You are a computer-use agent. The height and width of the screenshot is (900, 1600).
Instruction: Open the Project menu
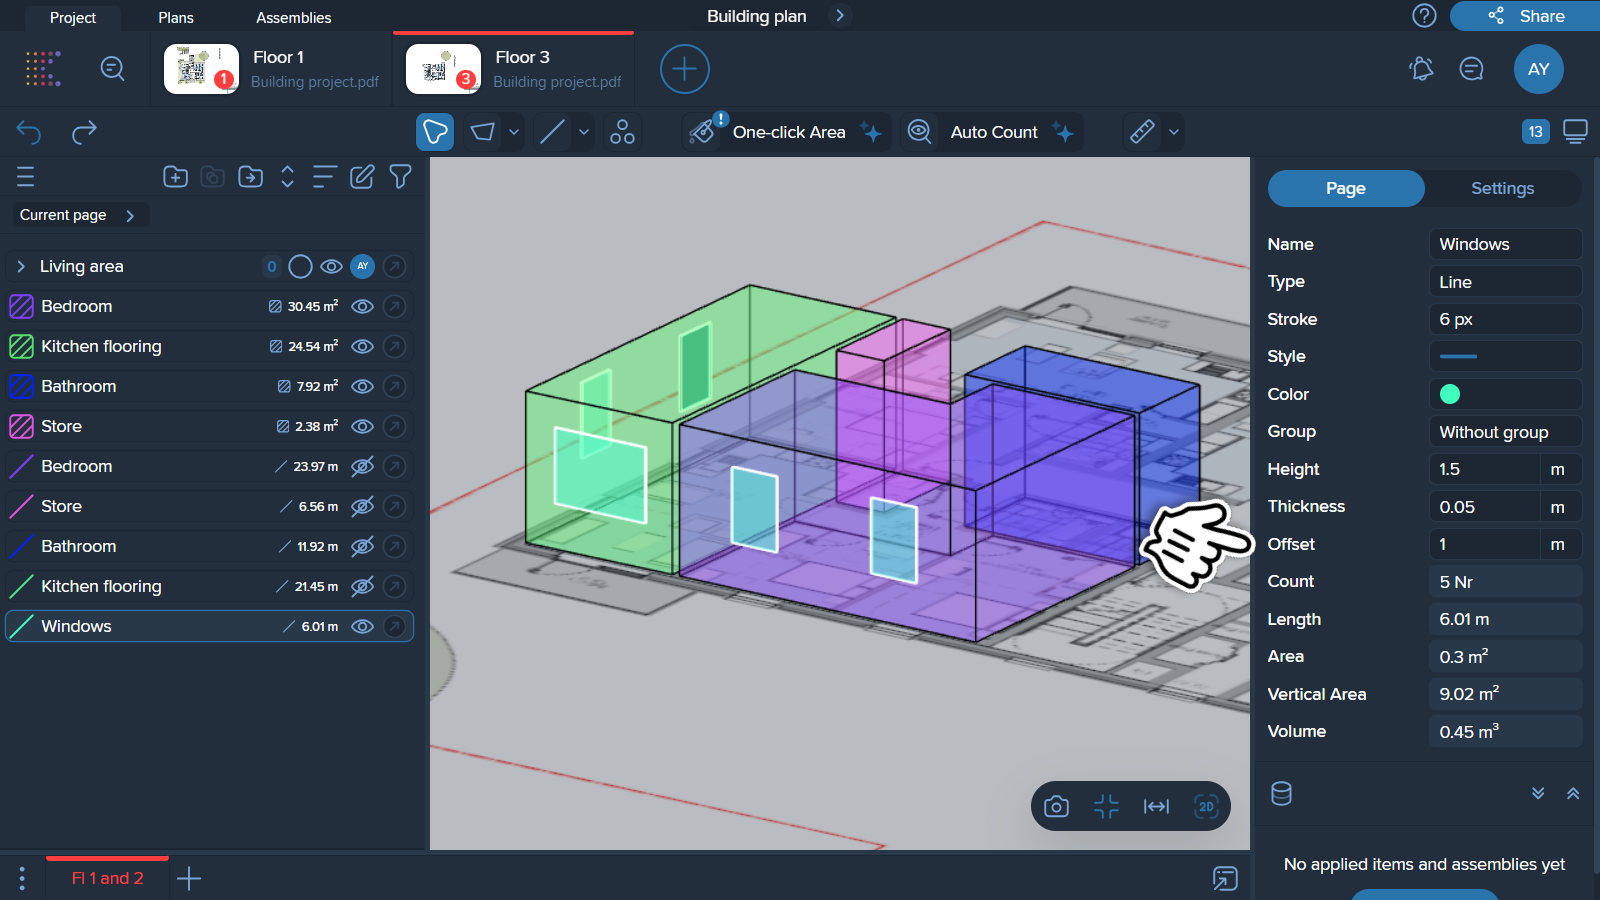pos(73,18)
